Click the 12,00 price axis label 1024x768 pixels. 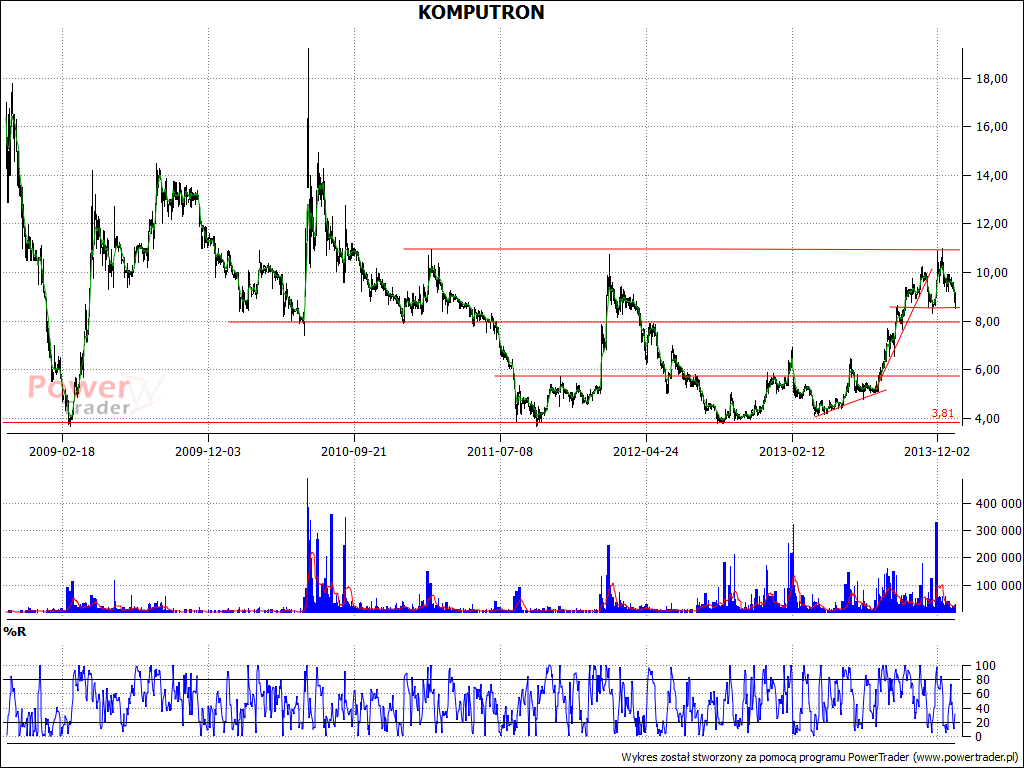993,224
